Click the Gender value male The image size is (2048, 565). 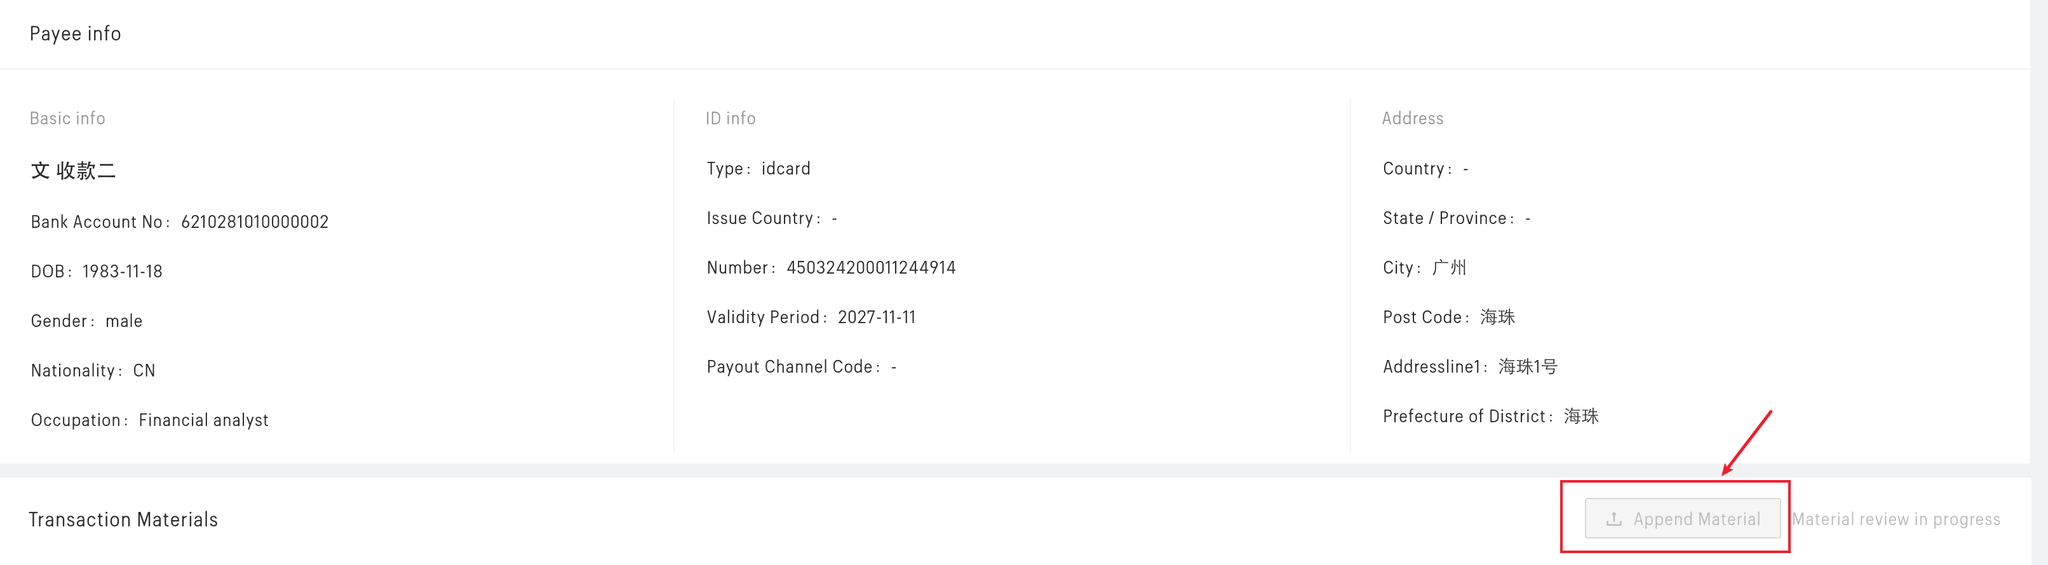tap(124, 321)
